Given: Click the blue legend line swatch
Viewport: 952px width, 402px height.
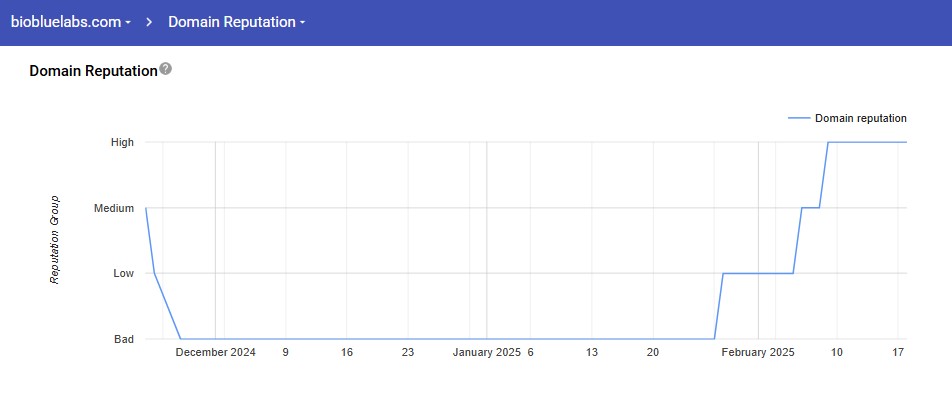Looking at the screenshot, I should pos(798,118).
